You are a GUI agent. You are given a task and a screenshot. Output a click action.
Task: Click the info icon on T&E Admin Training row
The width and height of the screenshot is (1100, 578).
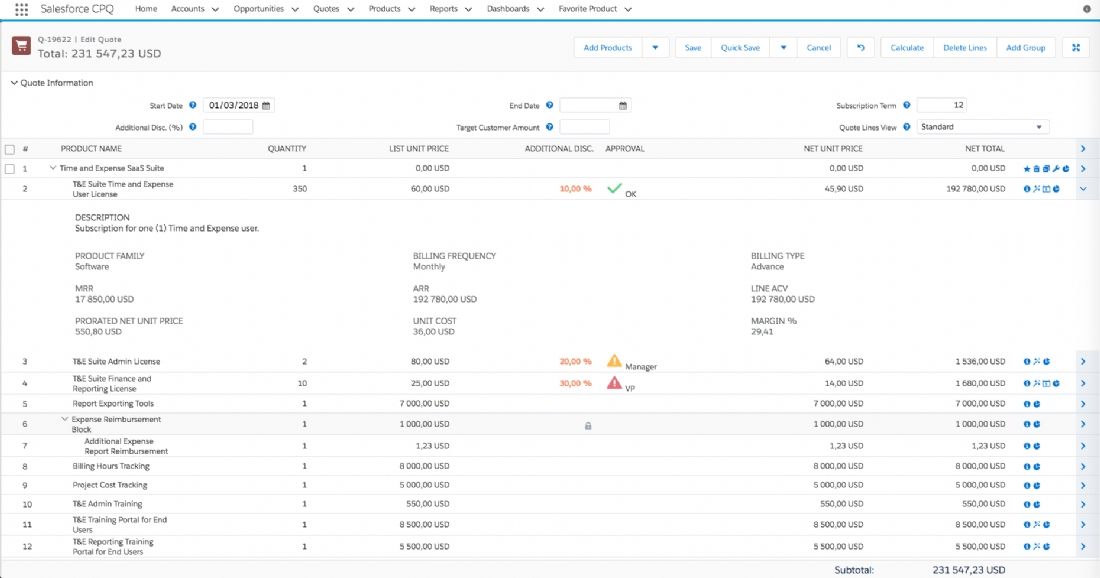[1027, 504]
